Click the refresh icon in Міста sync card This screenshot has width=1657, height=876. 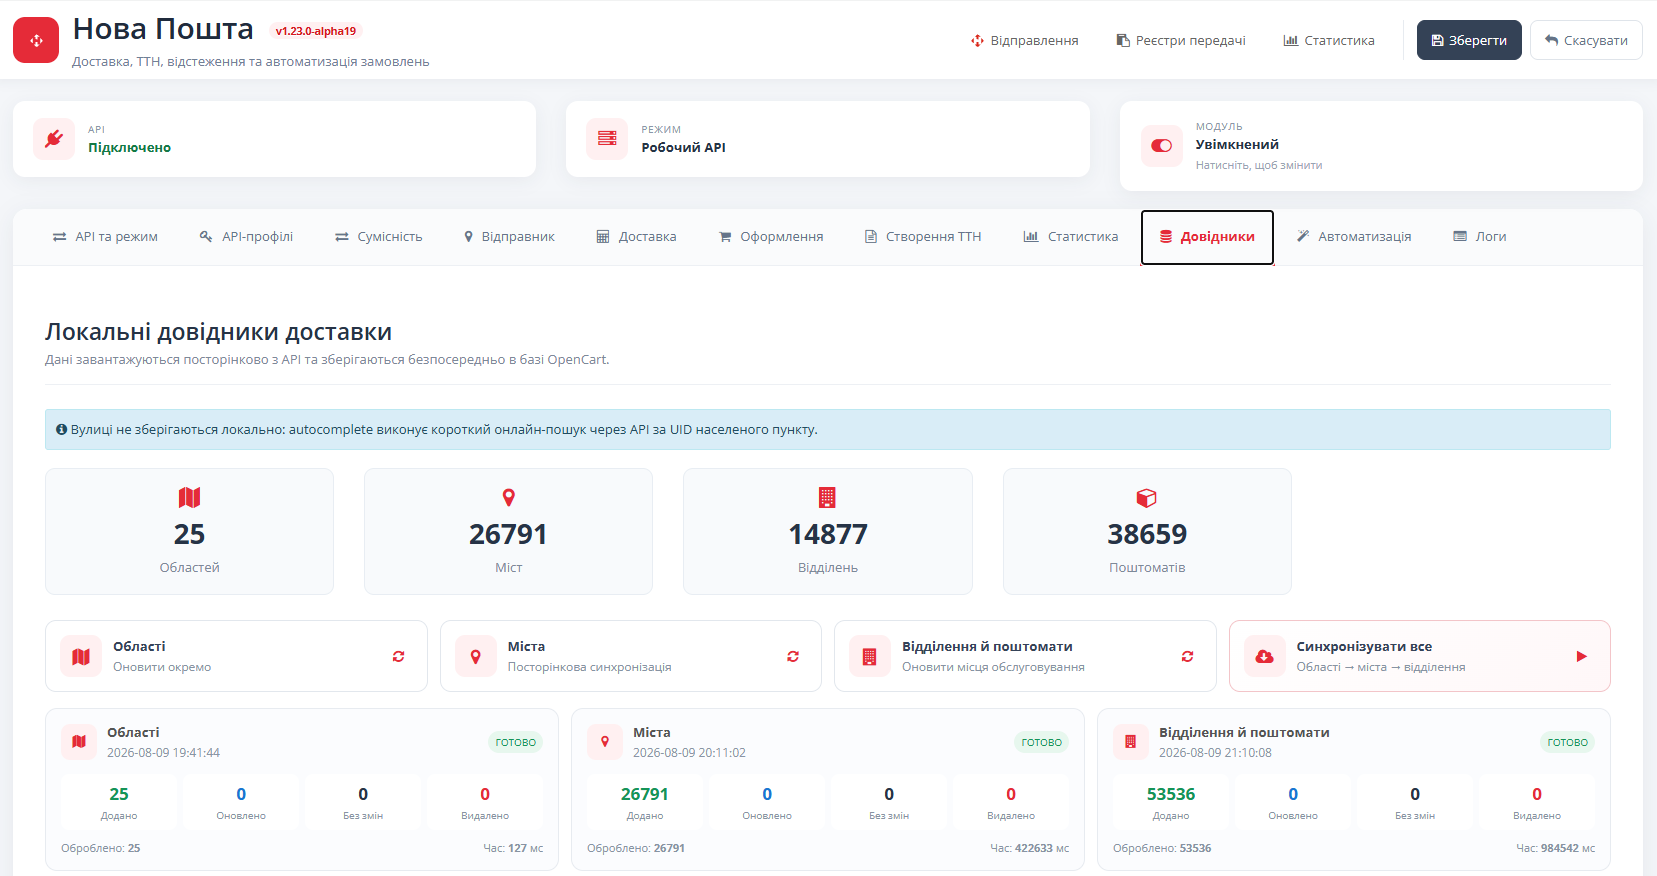(793, 656)
